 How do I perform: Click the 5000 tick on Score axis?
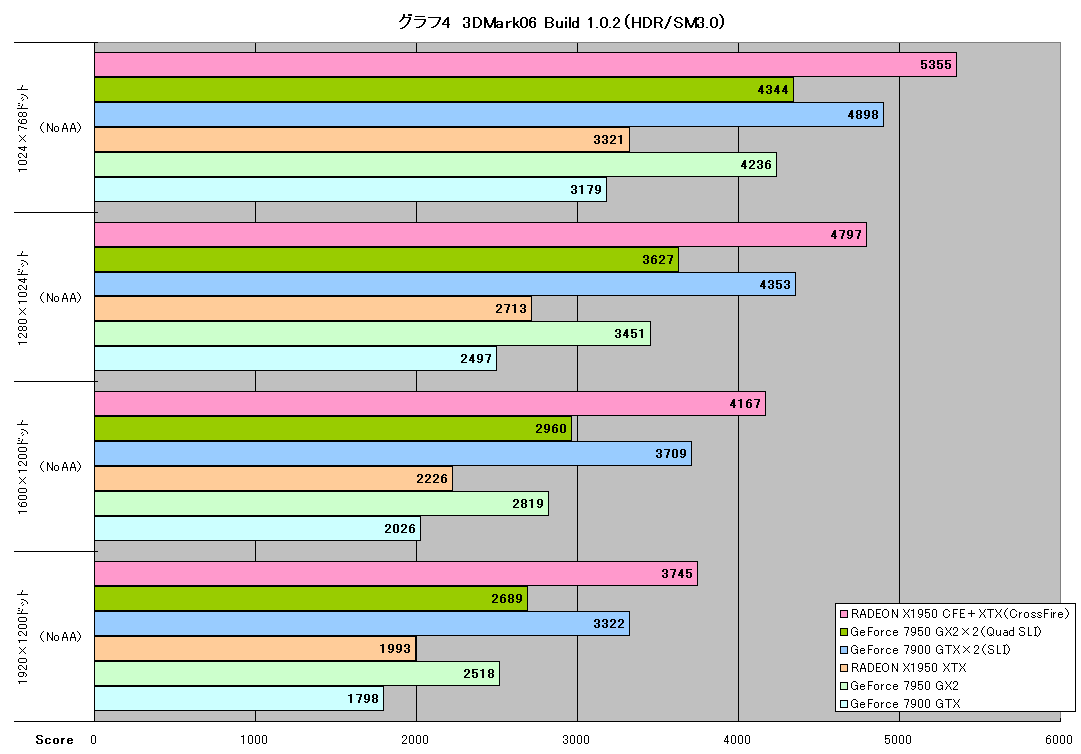pyautogui.click(x=898, y=740)
